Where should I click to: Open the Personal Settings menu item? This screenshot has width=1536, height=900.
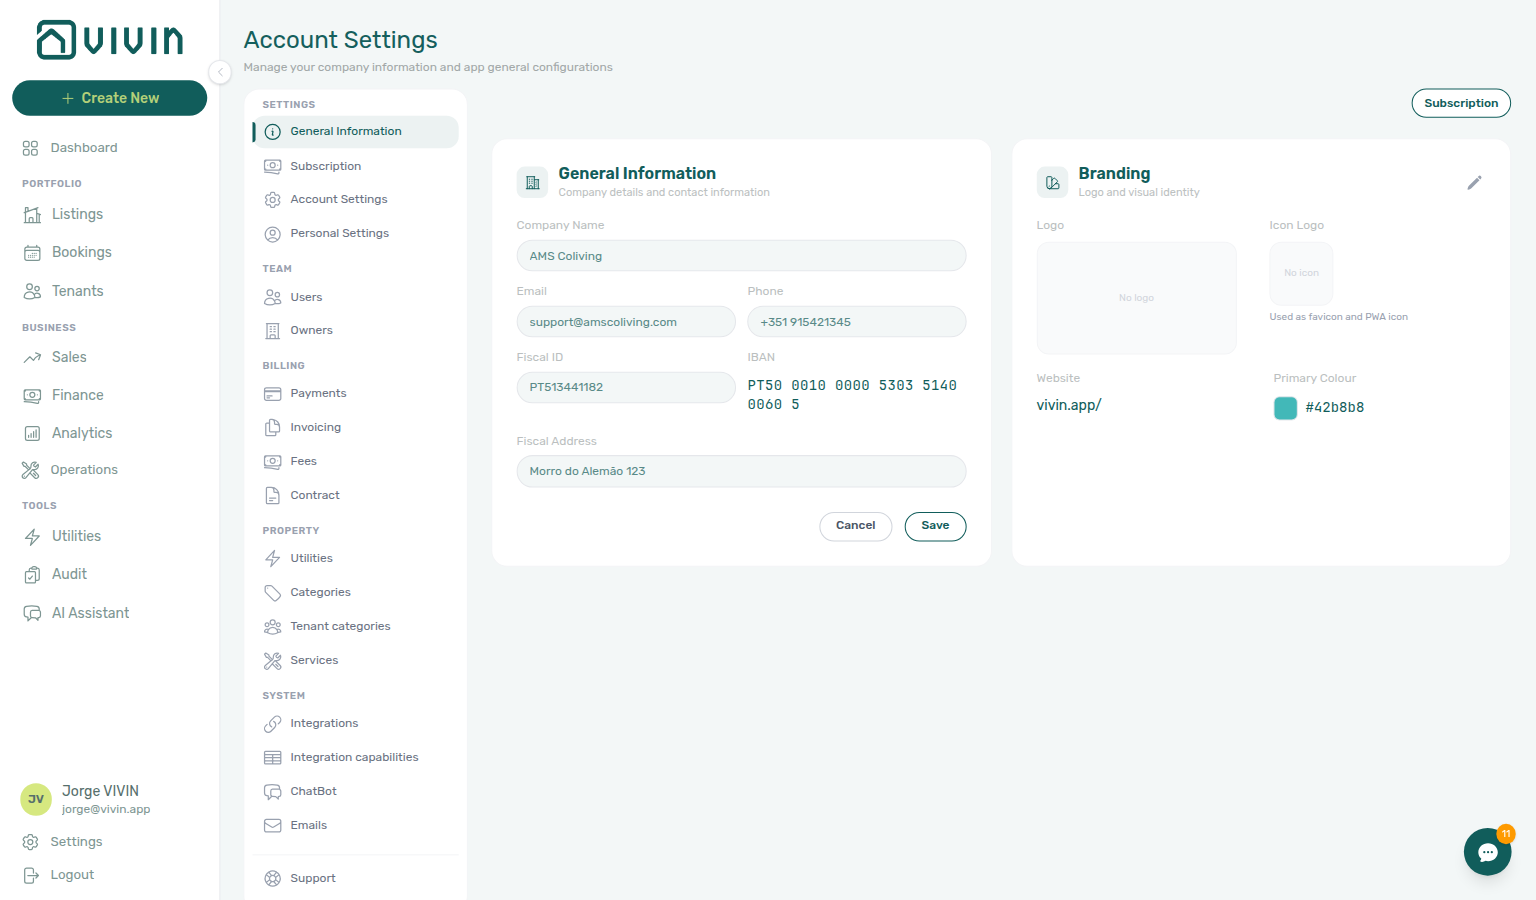click(x=355, y=234)
